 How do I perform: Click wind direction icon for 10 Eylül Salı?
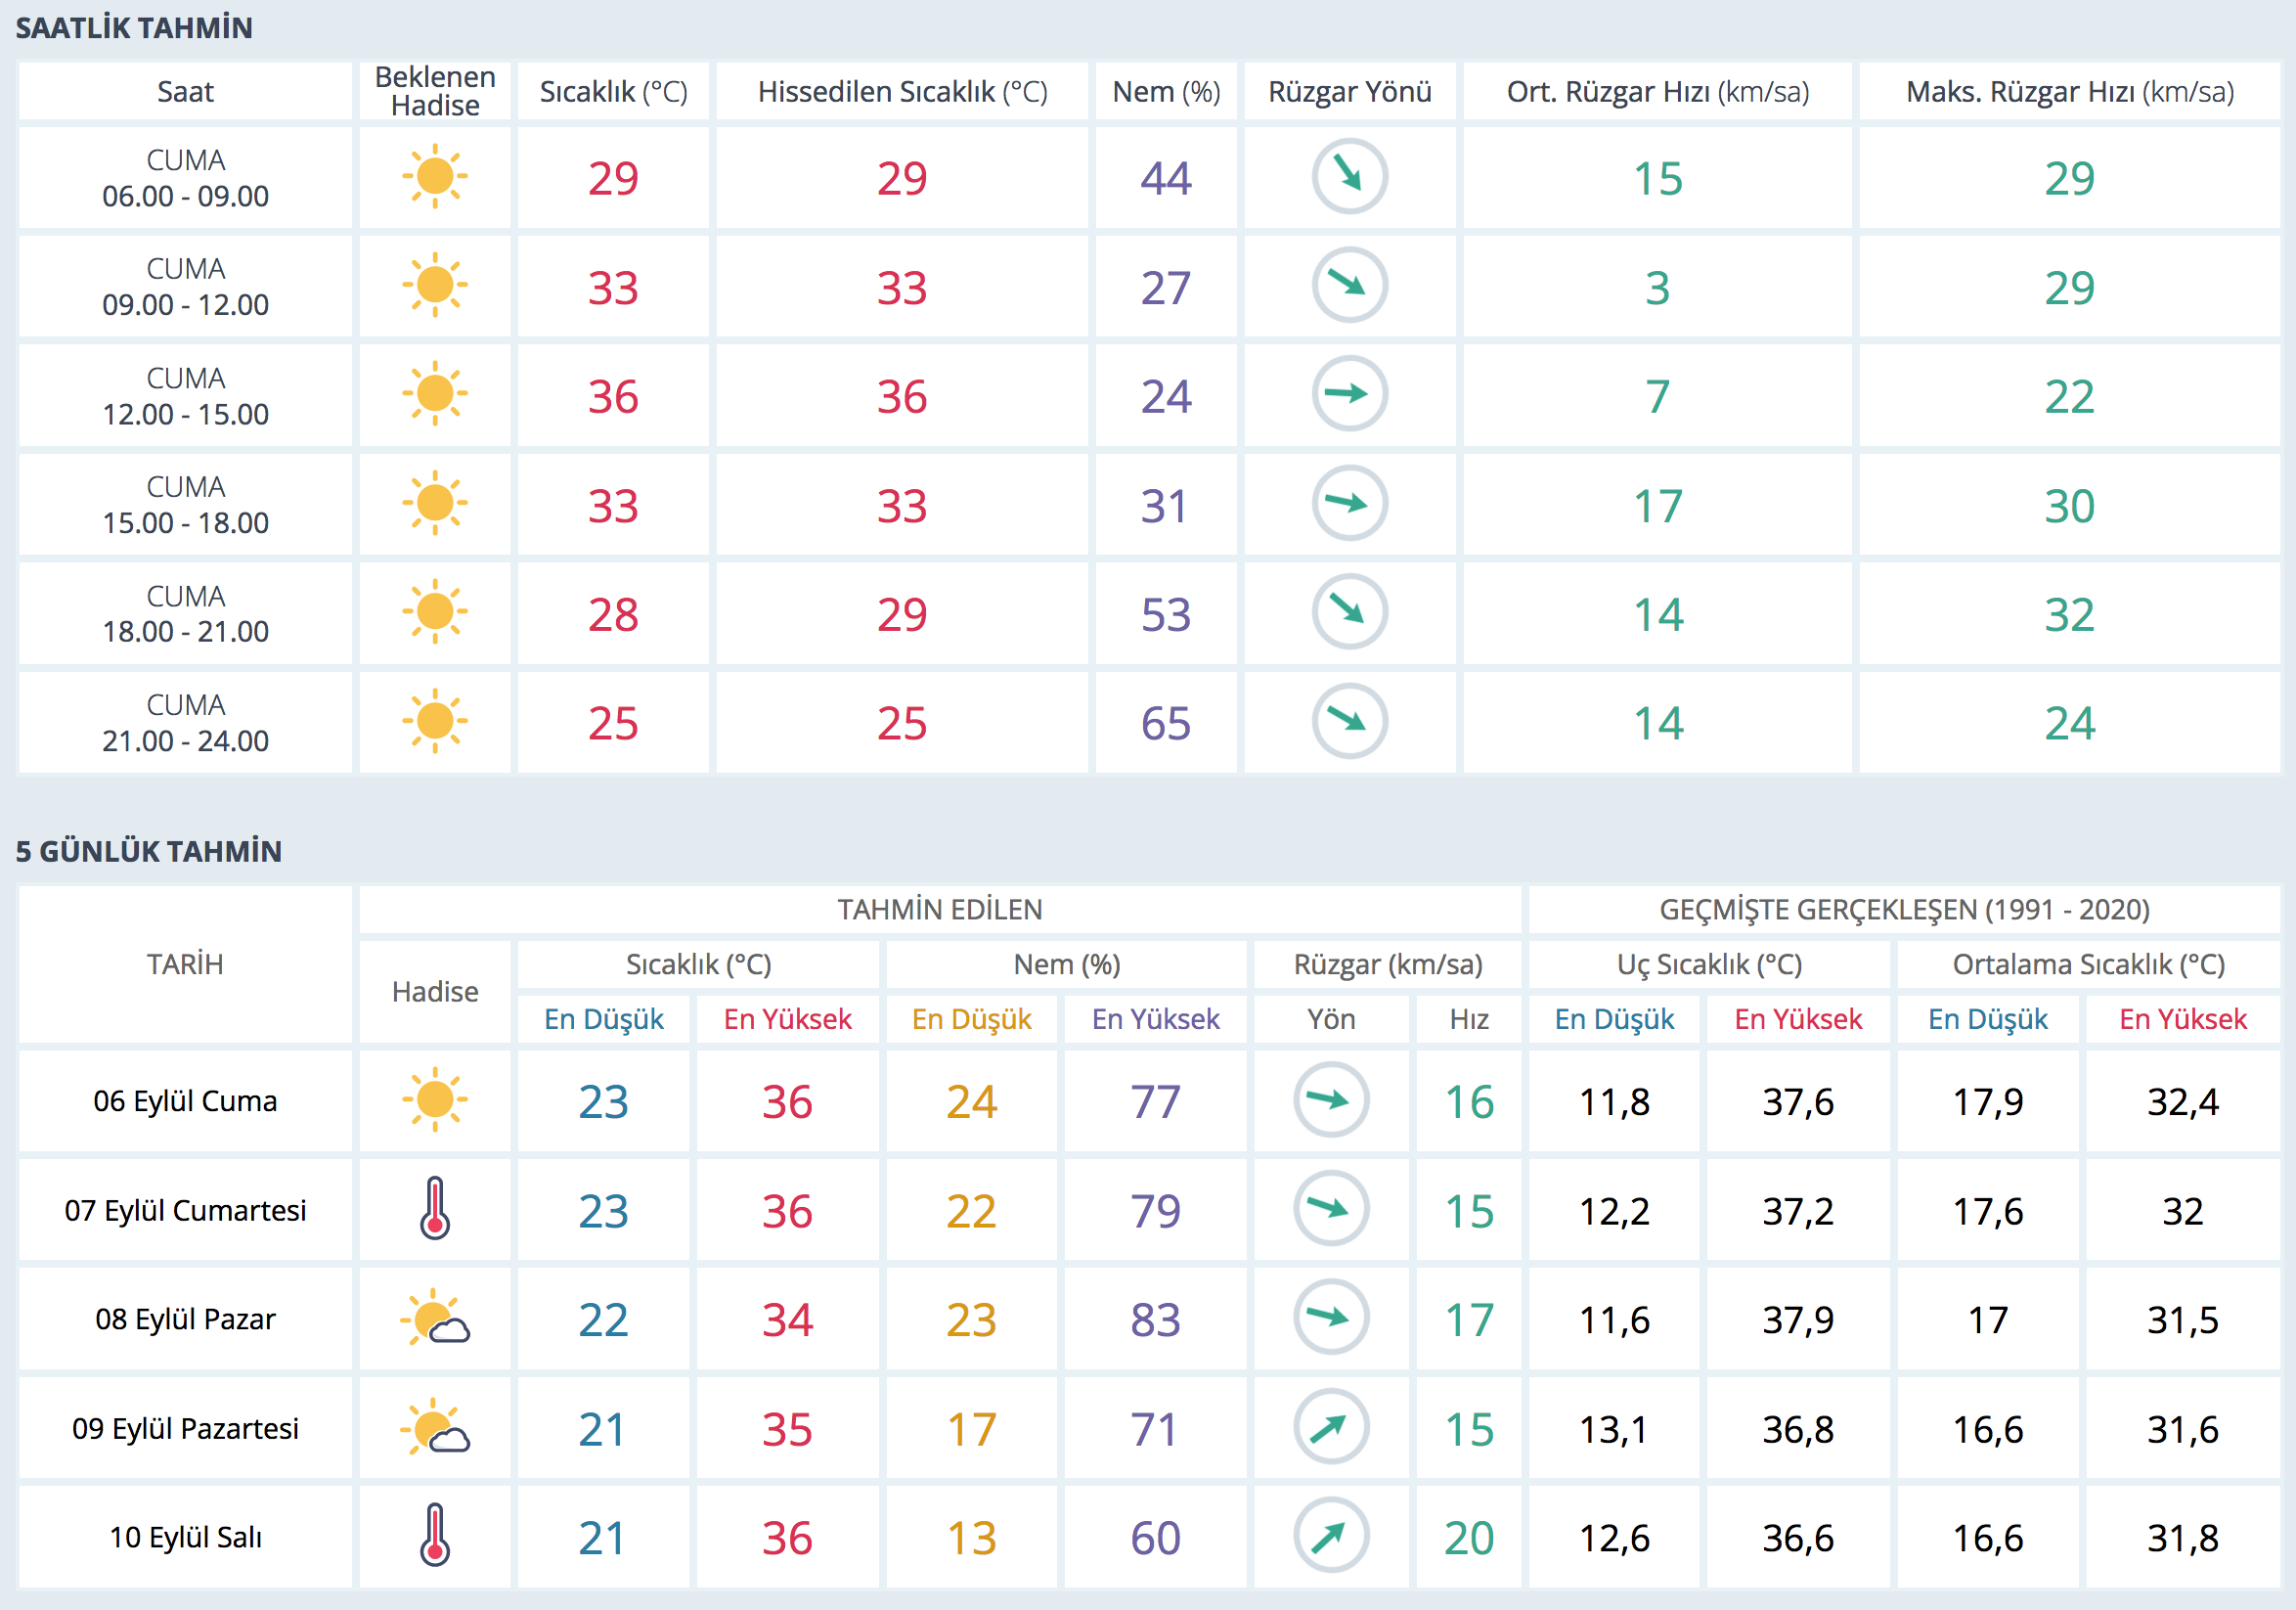pyautogui.click(x=1330, y=1536)
